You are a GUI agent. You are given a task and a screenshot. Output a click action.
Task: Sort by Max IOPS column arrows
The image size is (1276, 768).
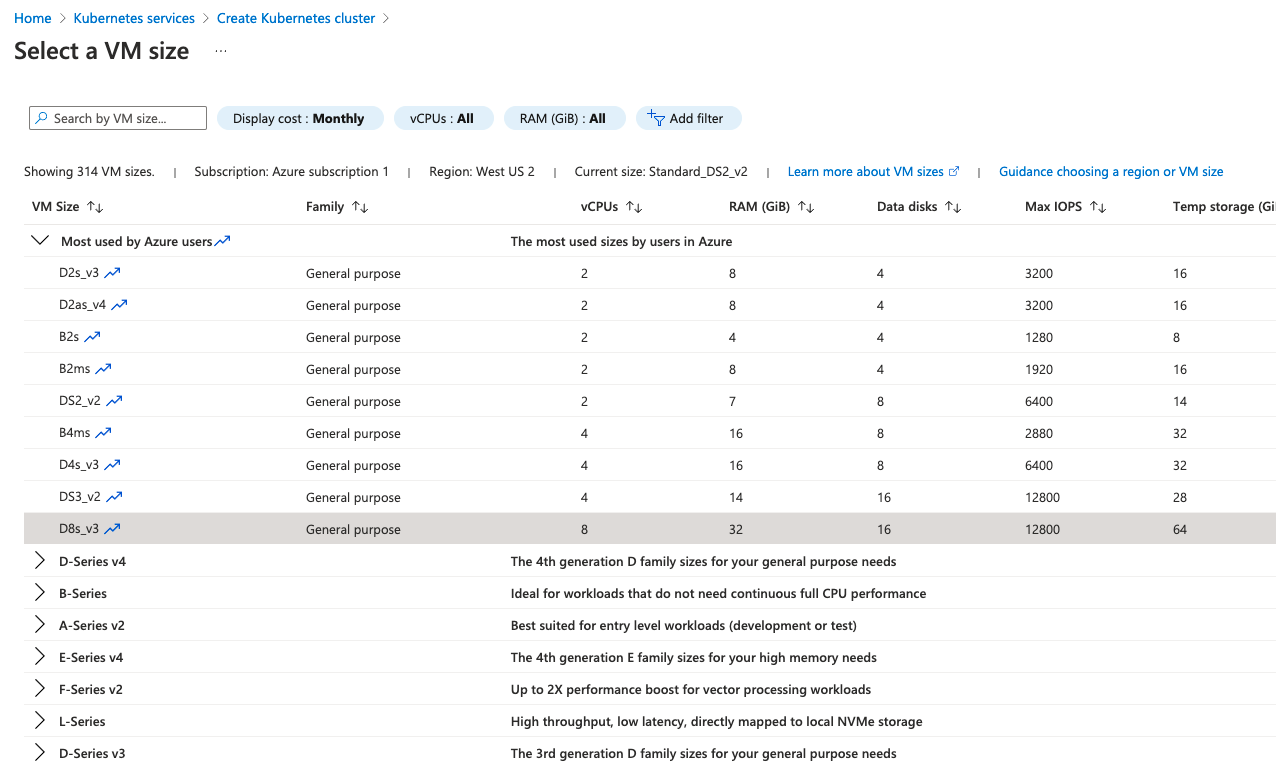pos(1098,207)
